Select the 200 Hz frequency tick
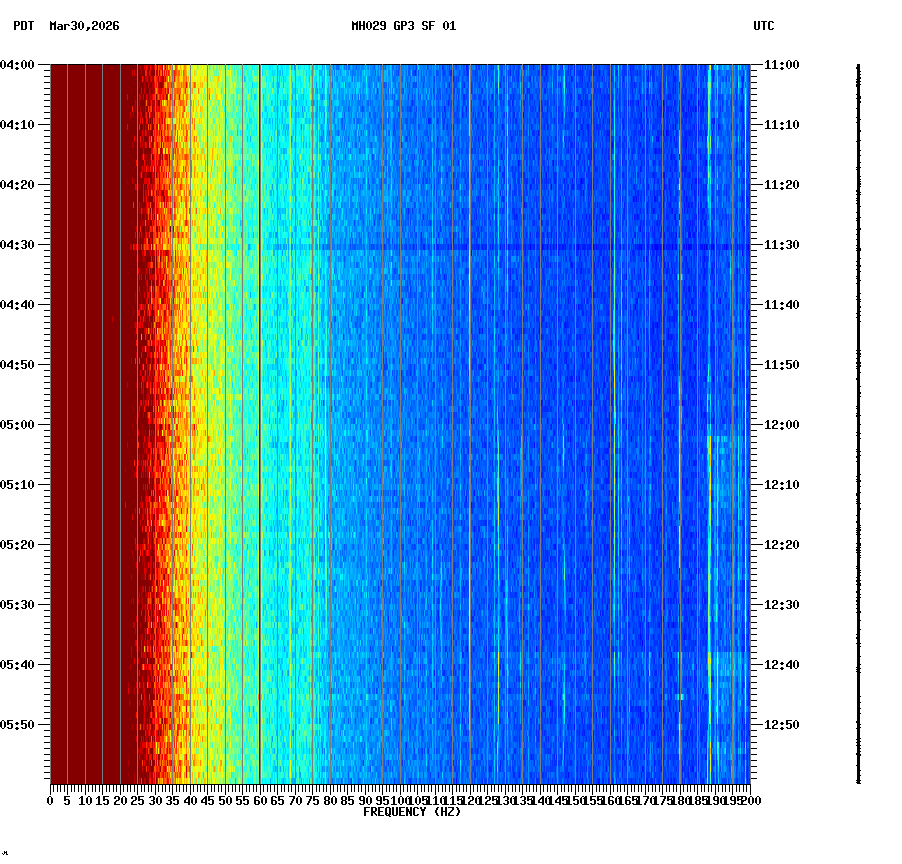This screenshot has width=902, height=864. (x=749, y=800)
